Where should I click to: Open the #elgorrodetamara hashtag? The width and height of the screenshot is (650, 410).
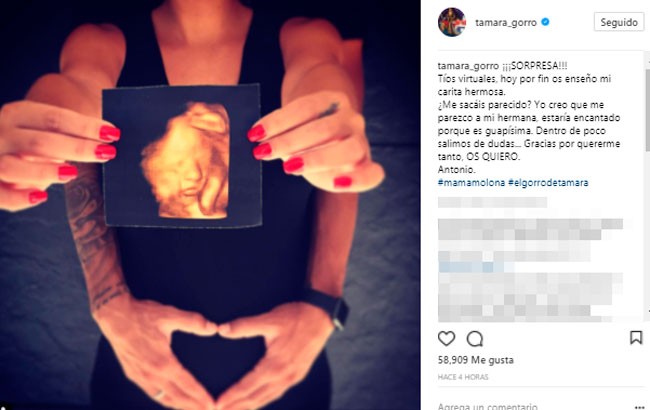point(548,182)
